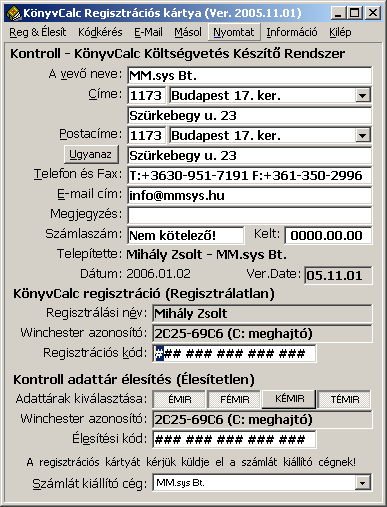Click the Postacíme street address field
This screenshot has width=387, height=507.
[249, 156]
